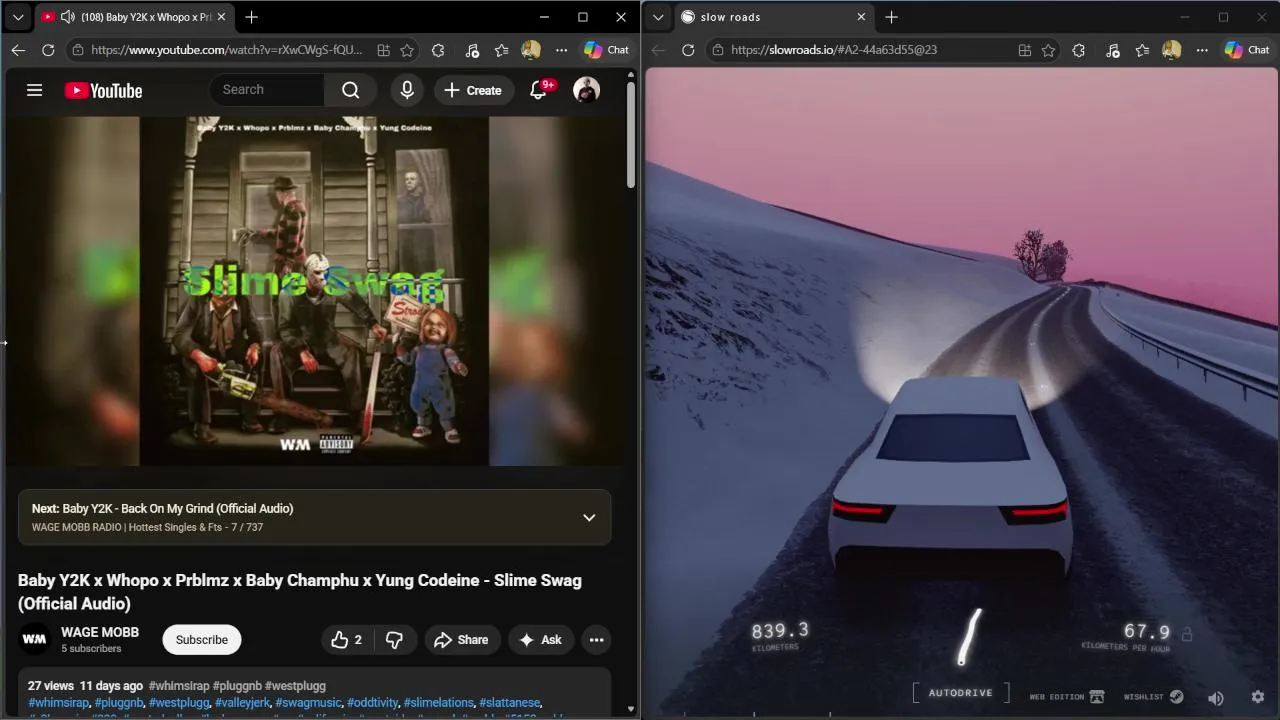
Task: Open WISHLIST Steam link in slow roads
Action: pos(1154,697)
